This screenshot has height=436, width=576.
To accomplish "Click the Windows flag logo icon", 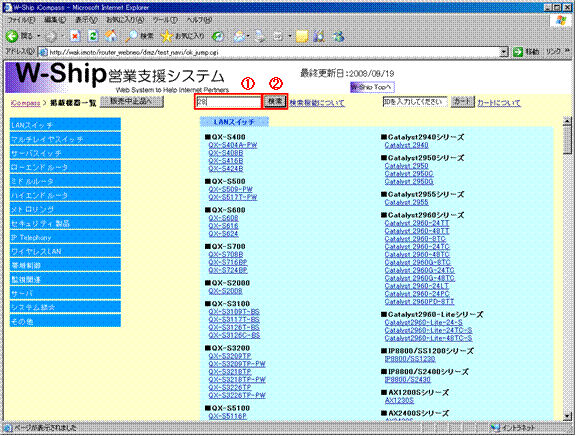I will tap(561, 21).
